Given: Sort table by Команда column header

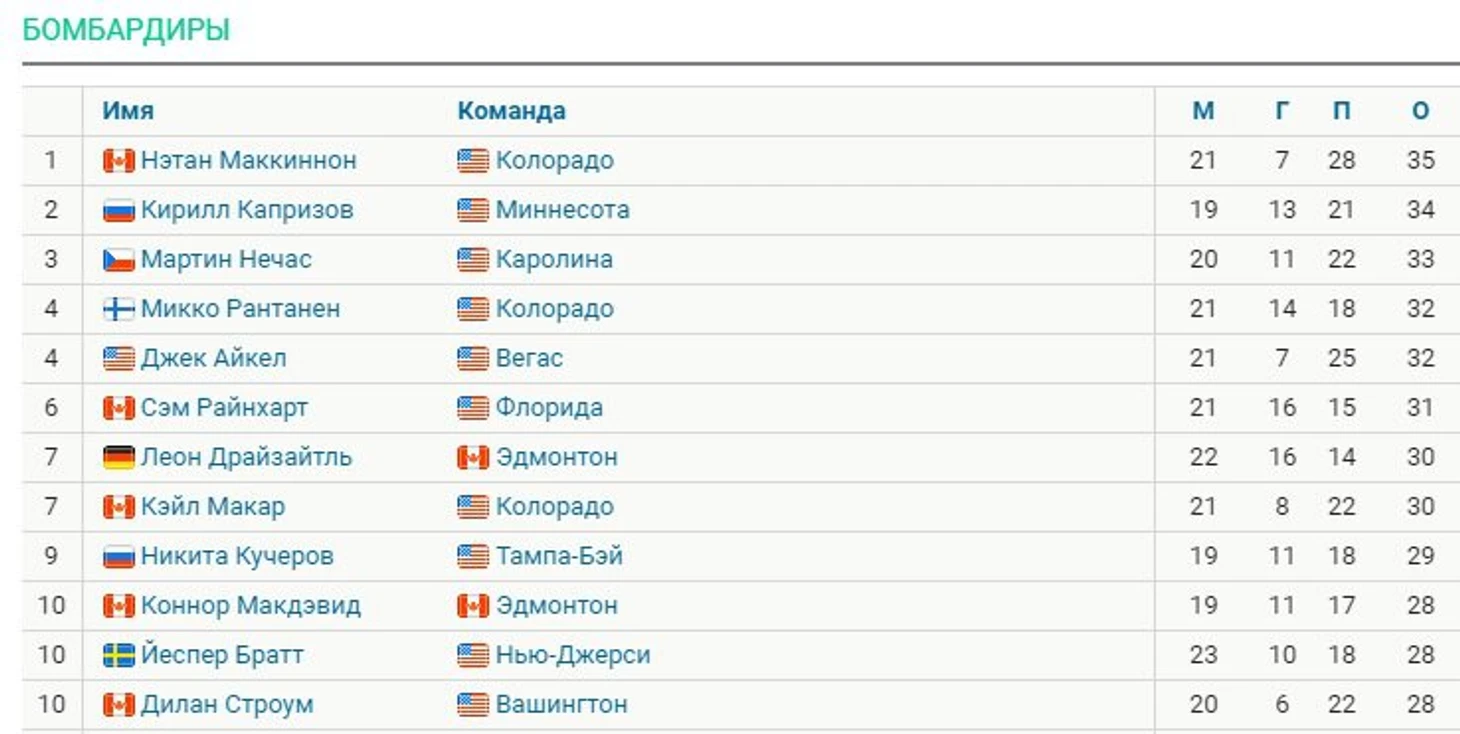Looking at the screenshot, I should click(x=512, y=111).
